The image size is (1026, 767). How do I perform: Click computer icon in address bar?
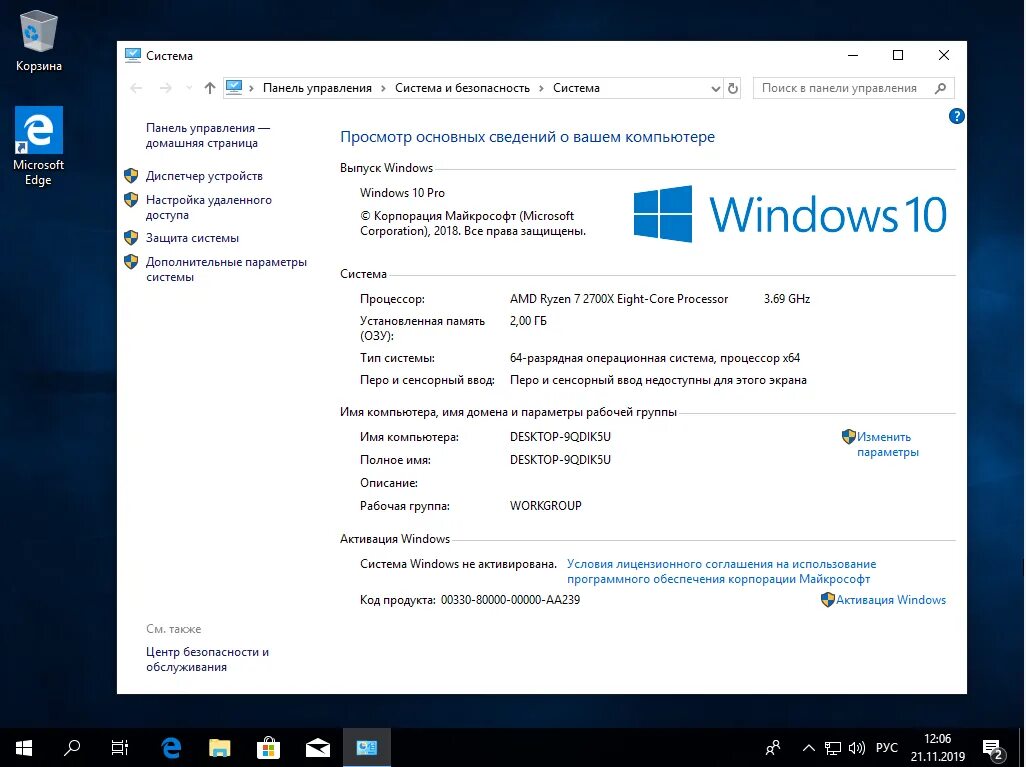pyautogui.click(x=234, y=87)
